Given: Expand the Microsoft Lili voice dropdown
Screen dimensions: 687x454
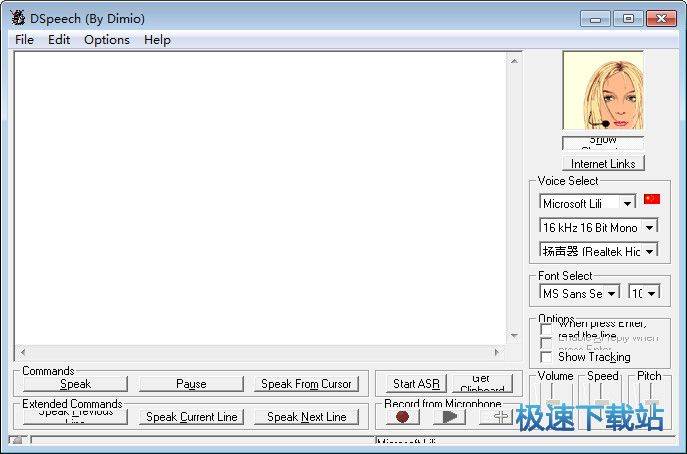Looking at the screenshot, I should click(627, 203).
